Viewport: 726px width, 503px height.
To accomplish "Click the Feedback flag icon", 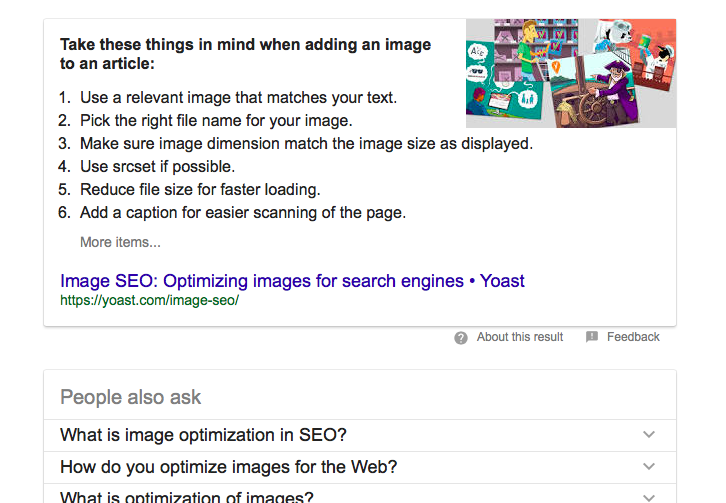I will [592, 337].
